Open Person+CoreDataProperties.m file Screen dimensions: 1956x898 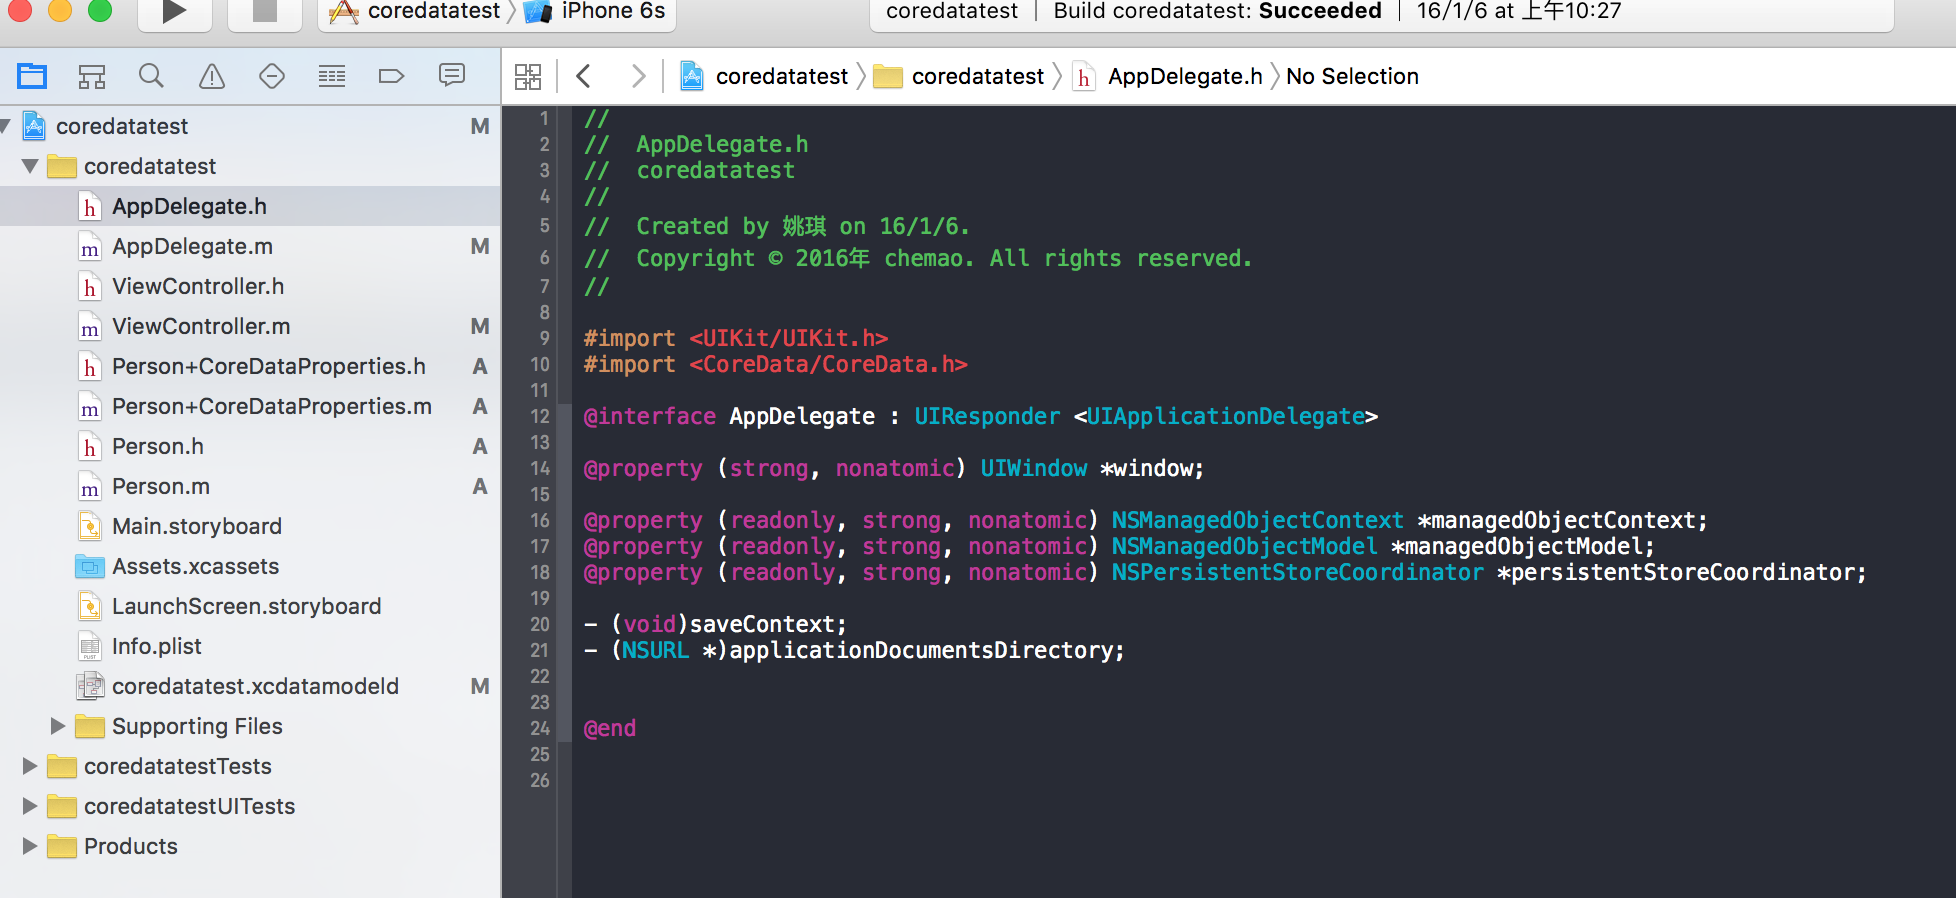click(250, 406)
